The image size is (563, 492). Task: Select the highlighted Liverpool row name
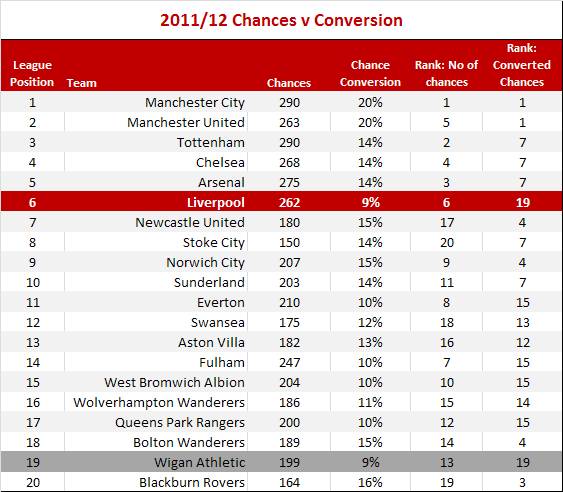[x=216, y=203]
